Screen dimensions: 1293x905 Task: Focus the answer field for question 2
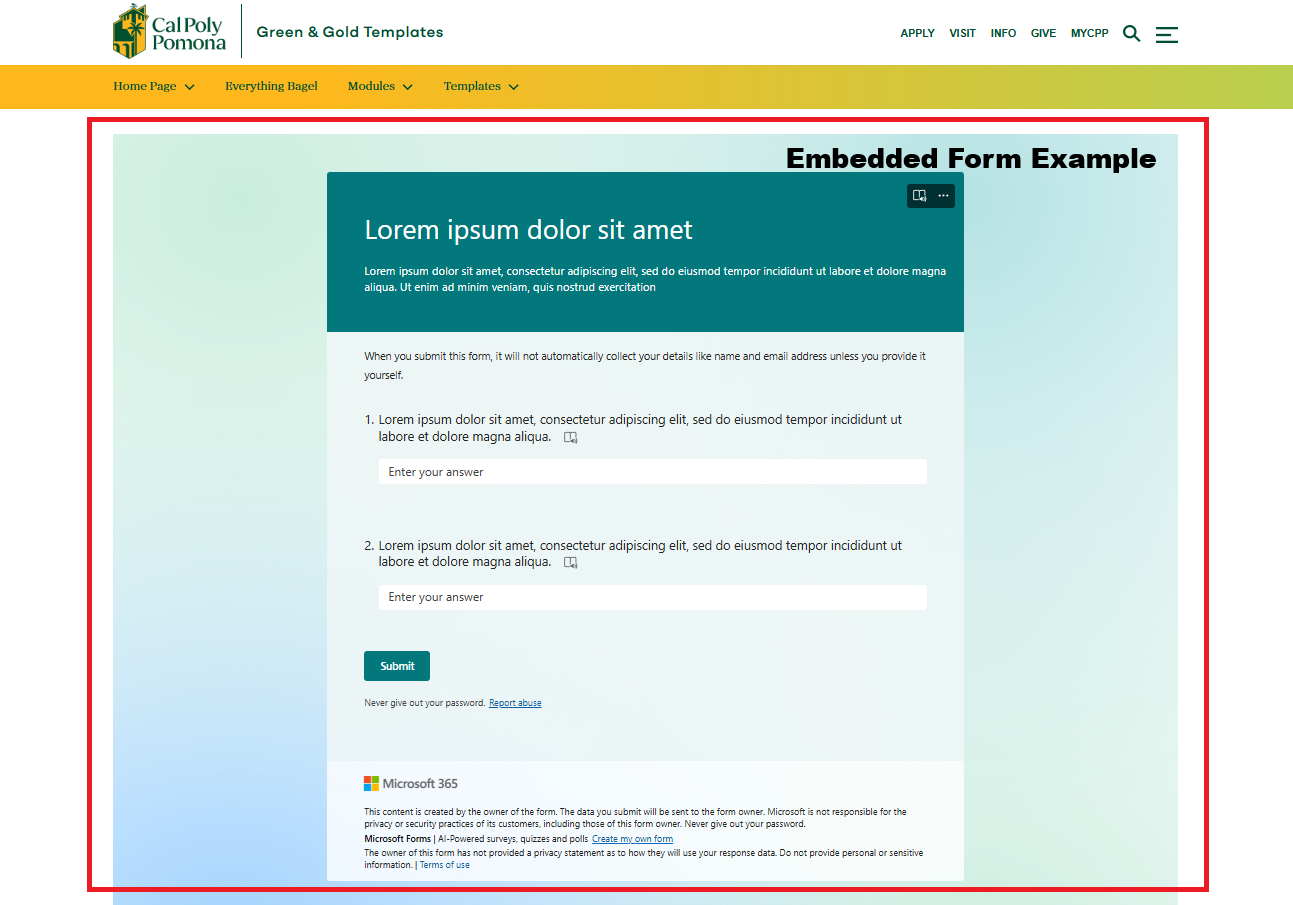(652, 598)
